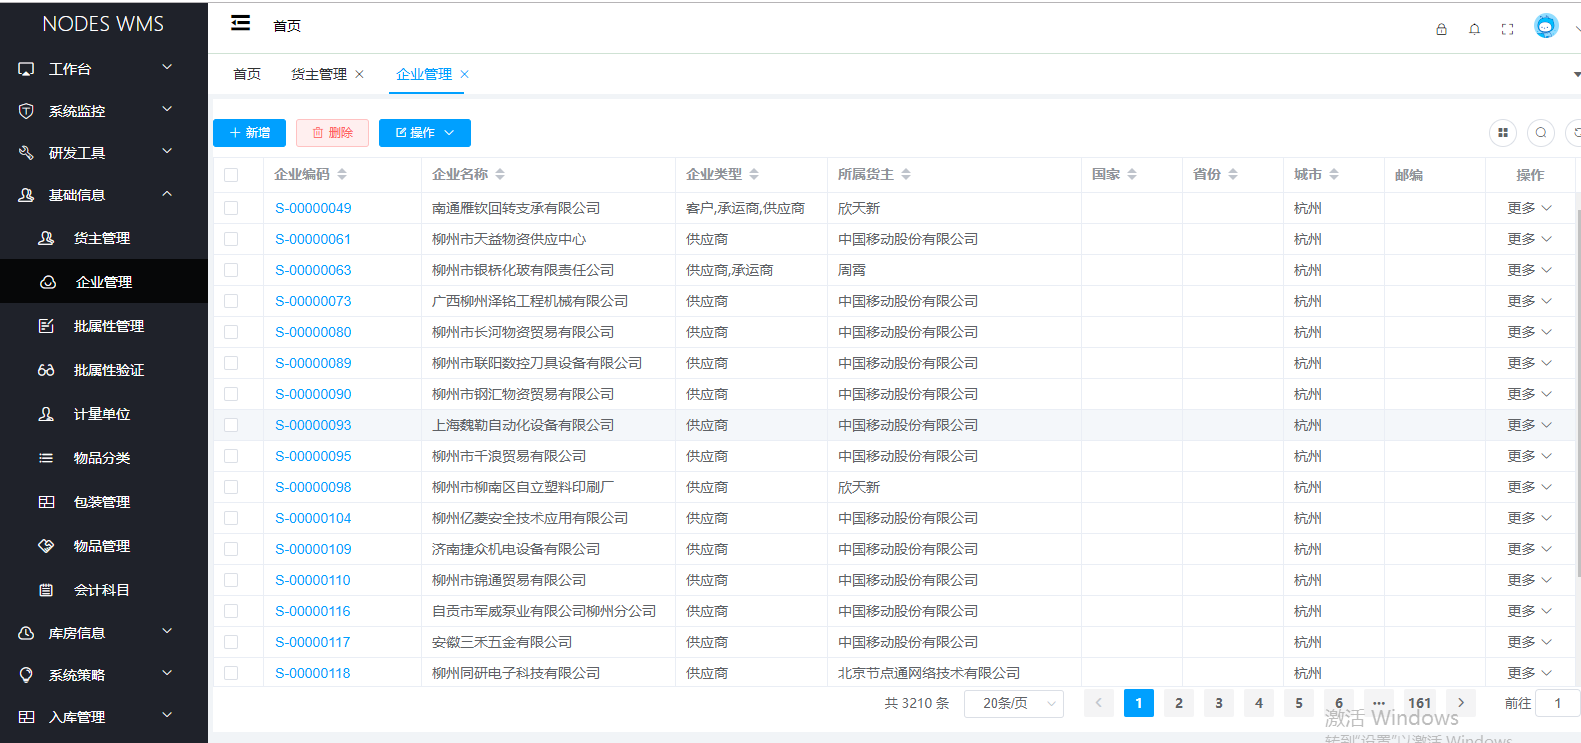Click 物品管理 tag icon in sidebar
Viewport: 1581px width, 743px height.
point(46,546)
